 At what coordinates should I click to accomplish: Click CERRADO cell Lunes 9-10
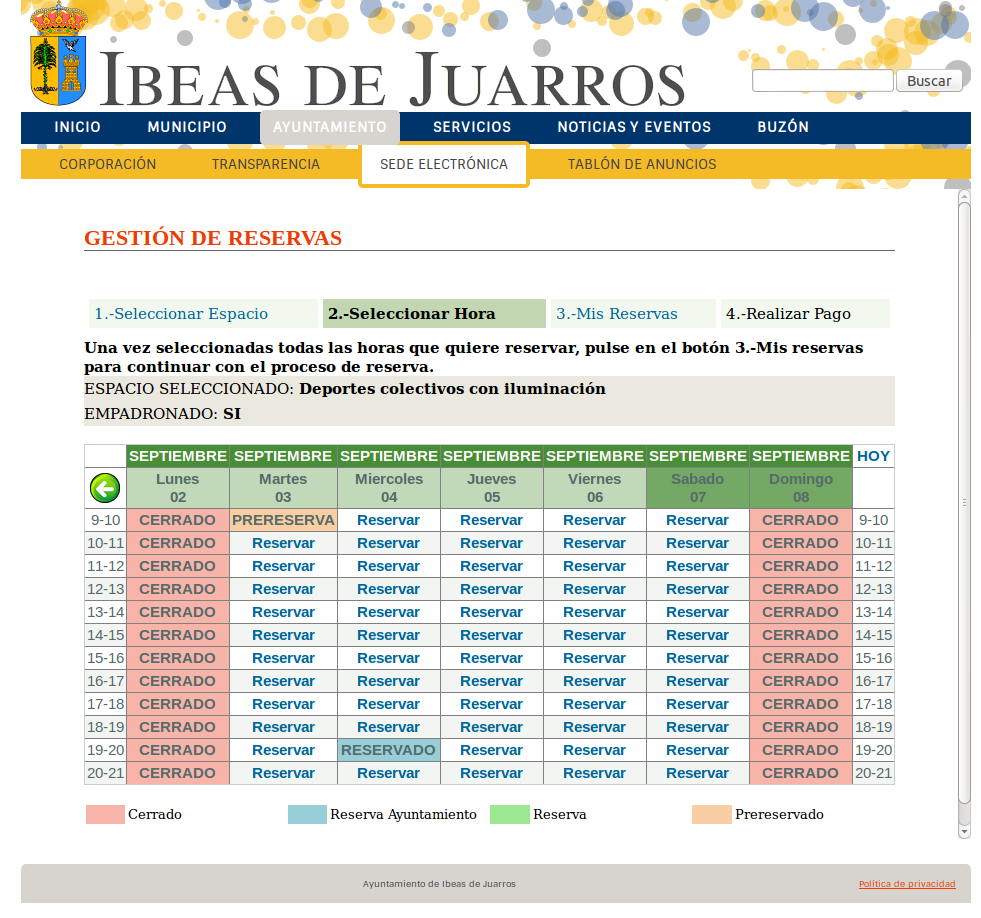point(178,520)
